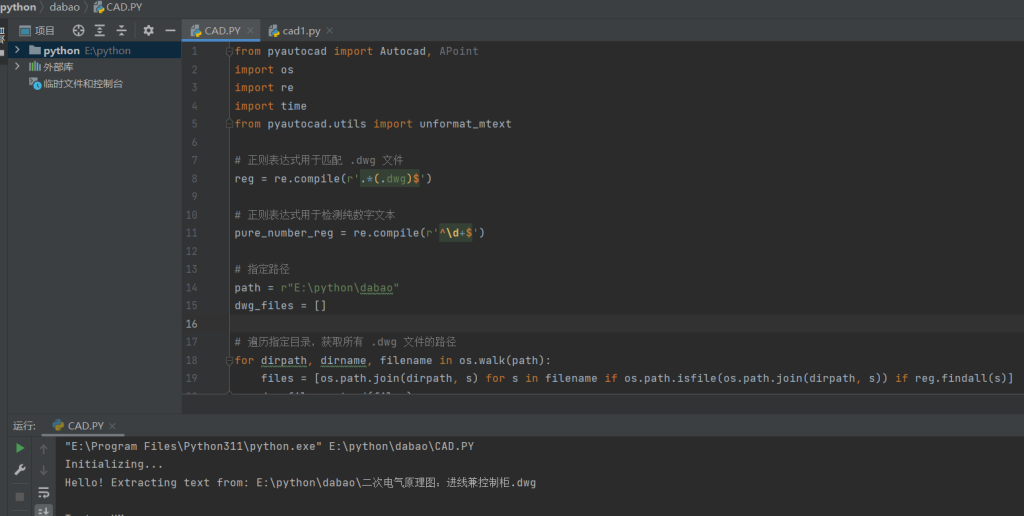Expand the 外部库 tree node
This screenshot has height=516, width=1024.
17,67
